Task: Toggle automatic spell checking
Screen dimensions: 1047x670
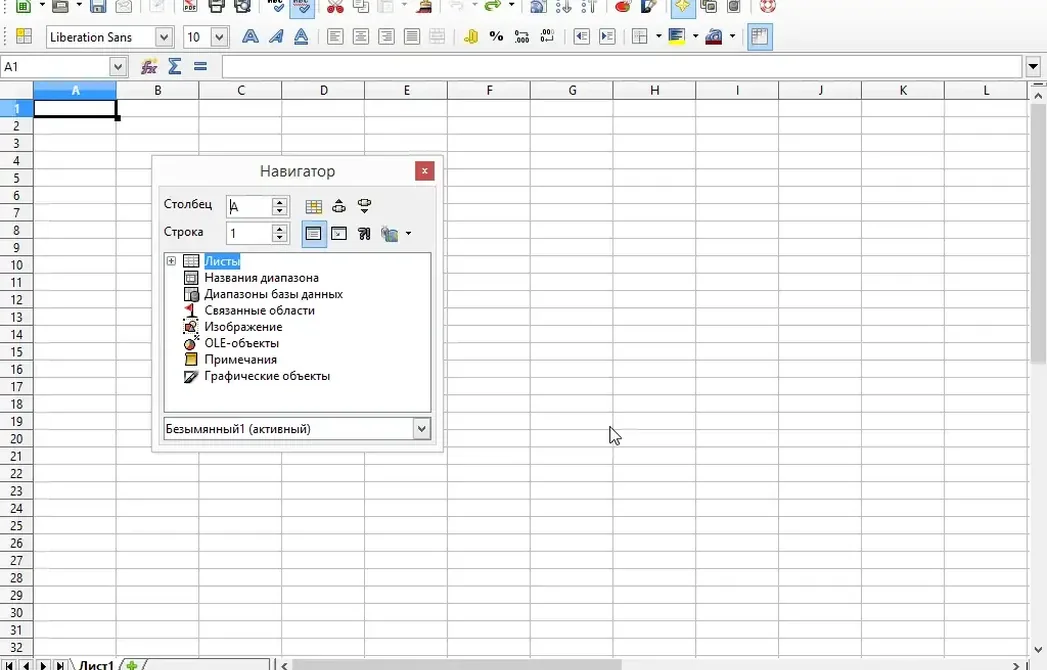Action: point(302,7)
